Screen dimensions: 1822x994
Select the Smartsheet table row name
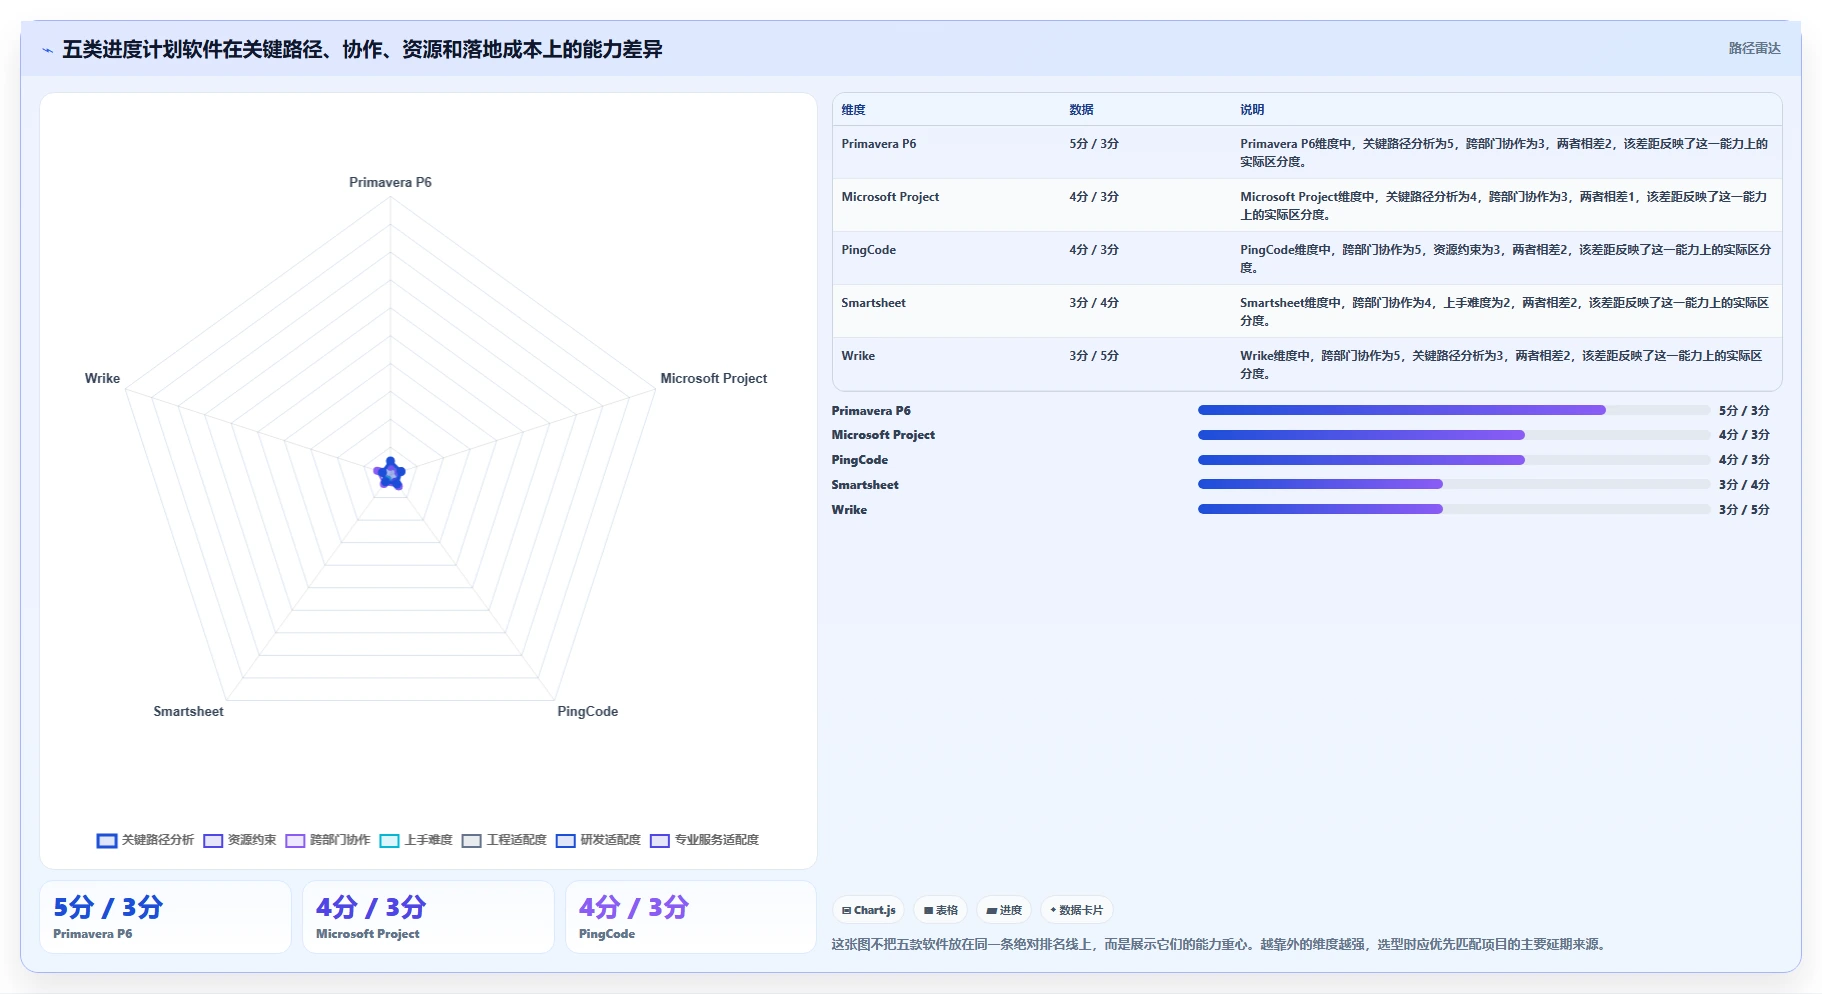click(x=873, y=303)
